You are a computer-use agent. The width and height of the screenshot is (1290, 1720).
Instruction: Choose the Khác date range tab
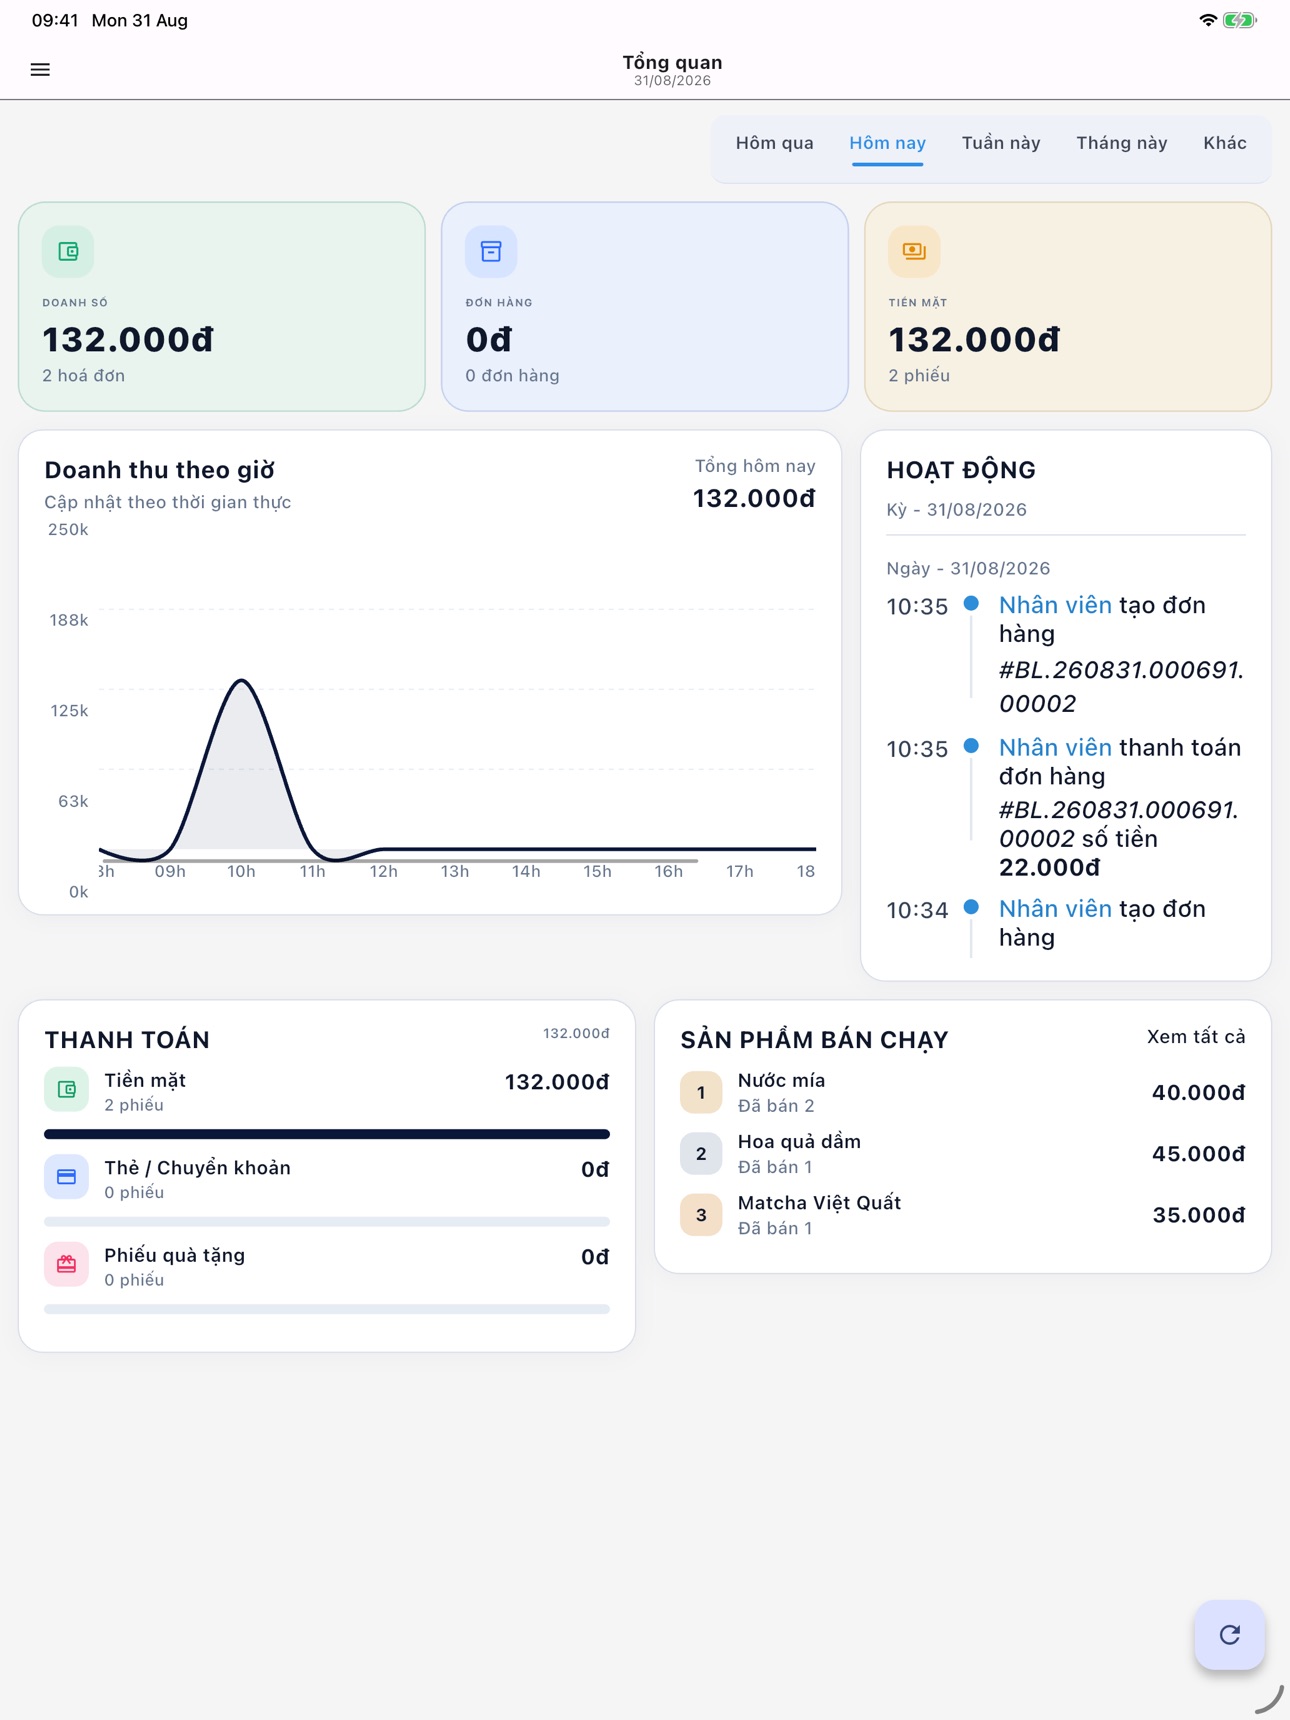1225,143
